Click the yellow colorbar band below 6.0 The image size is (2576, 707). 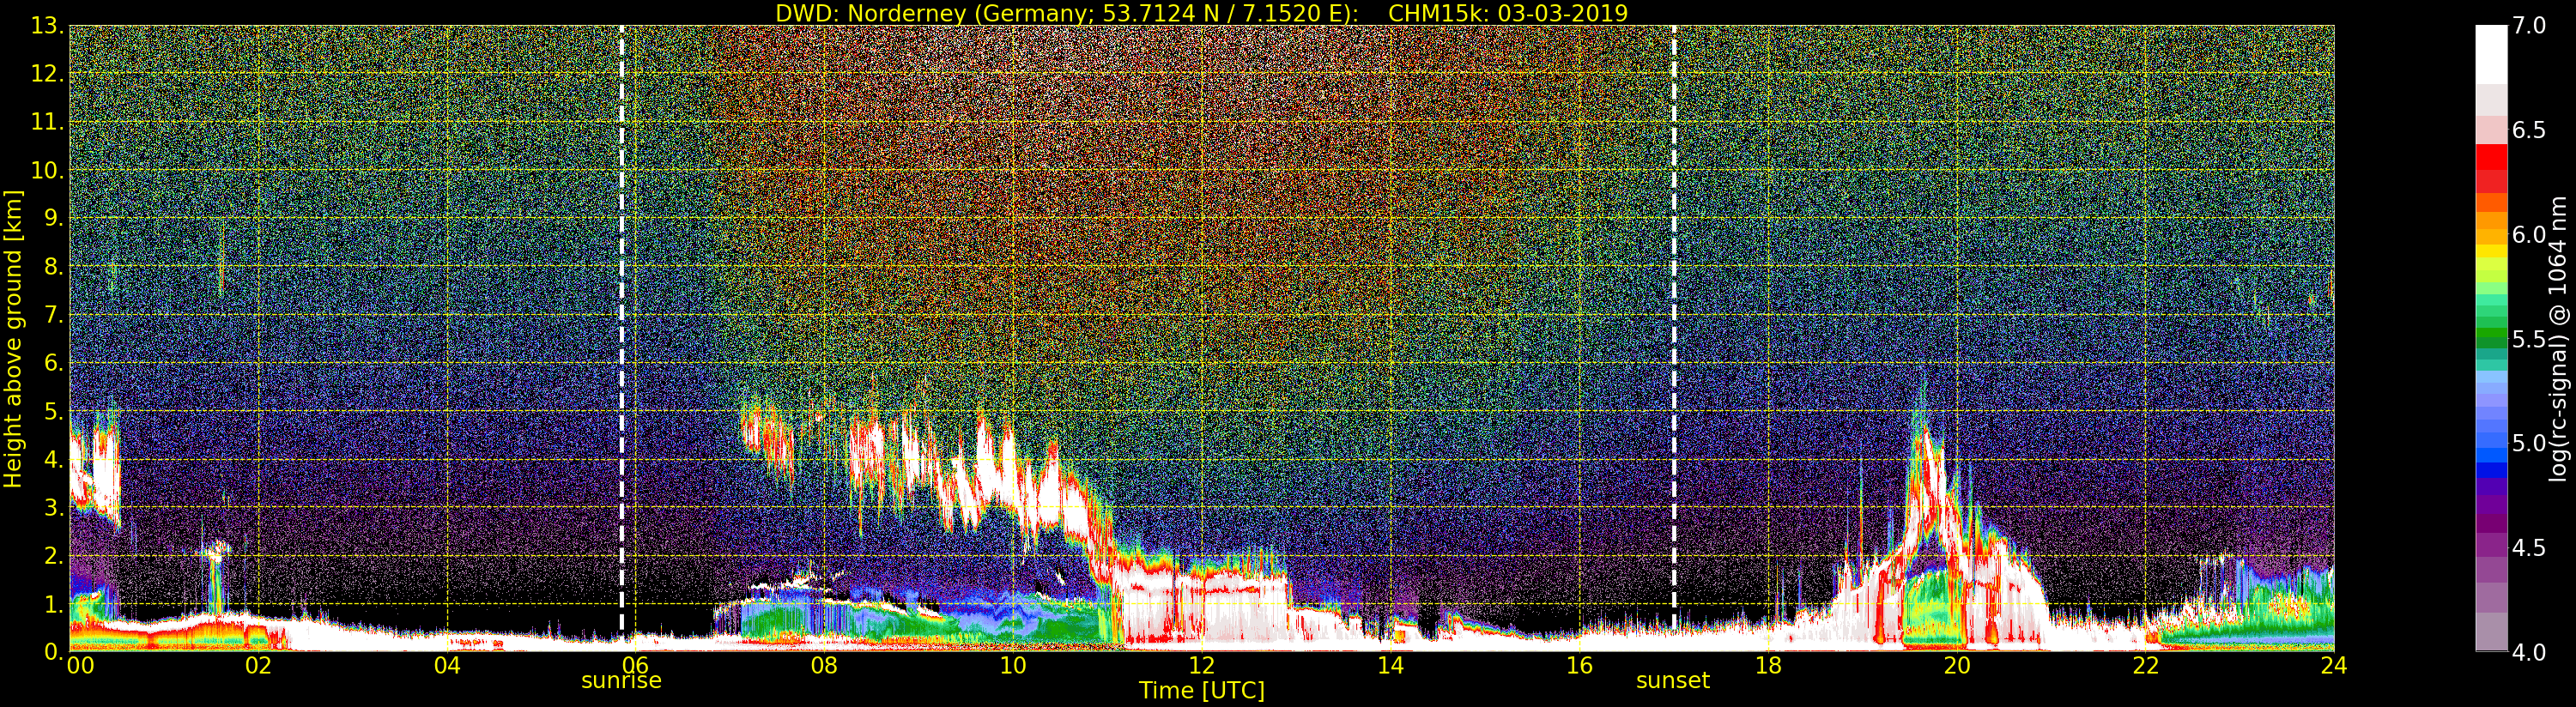[2491, 252]
